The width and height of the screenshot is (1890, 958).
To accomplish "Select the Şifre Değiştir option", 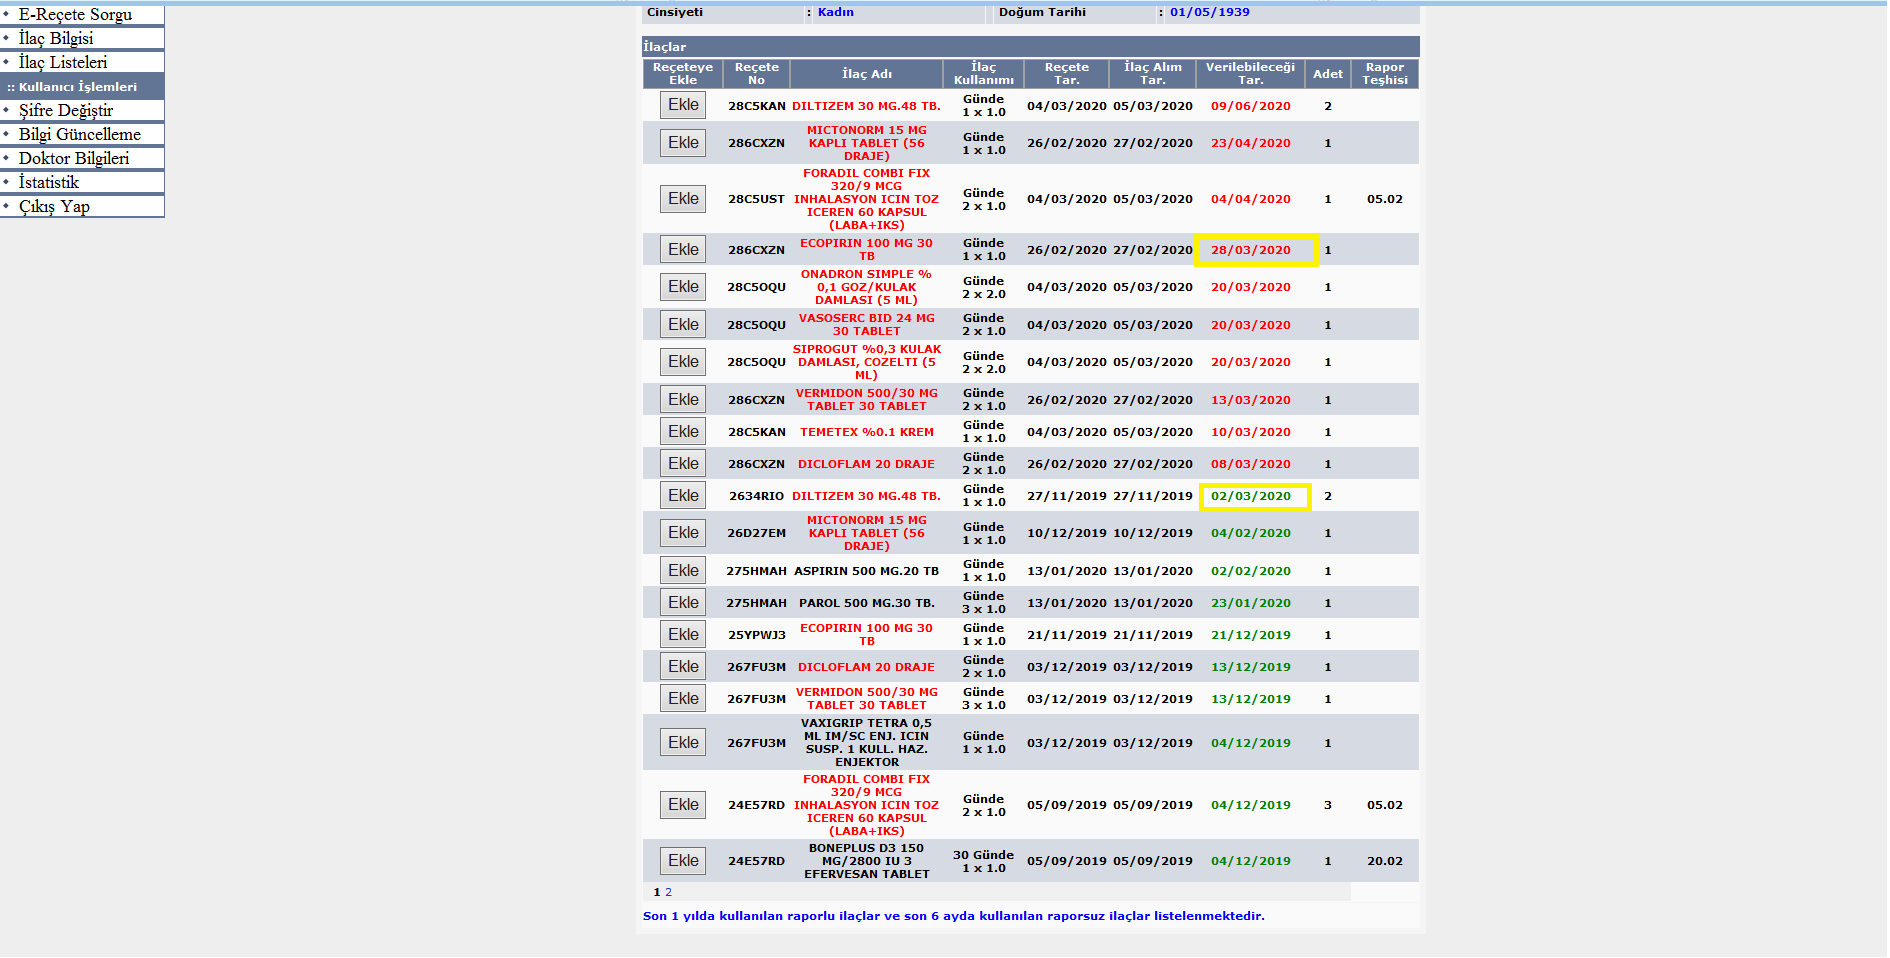I will coord(66,110).
